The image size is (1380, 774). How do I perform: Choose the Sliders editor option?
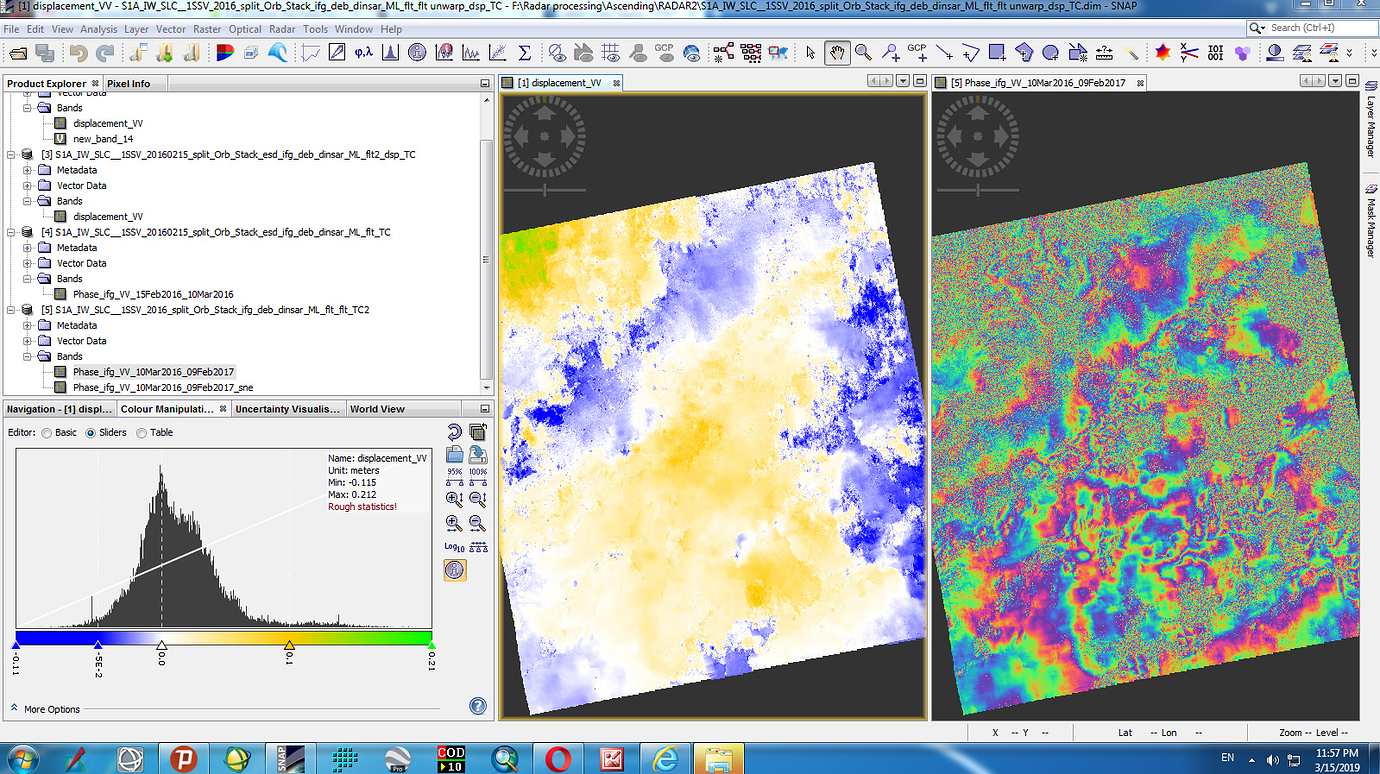(92, 433)
